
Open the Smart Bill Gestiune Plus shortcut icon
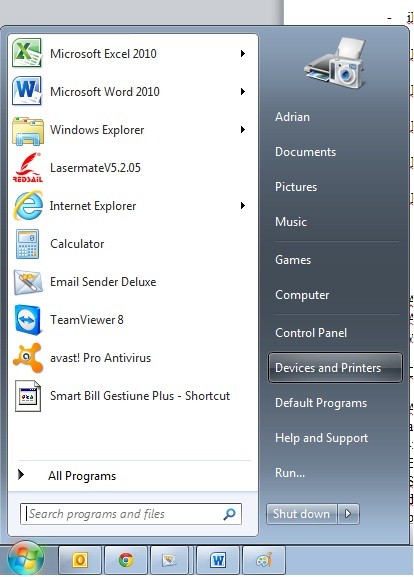[28, 396]
